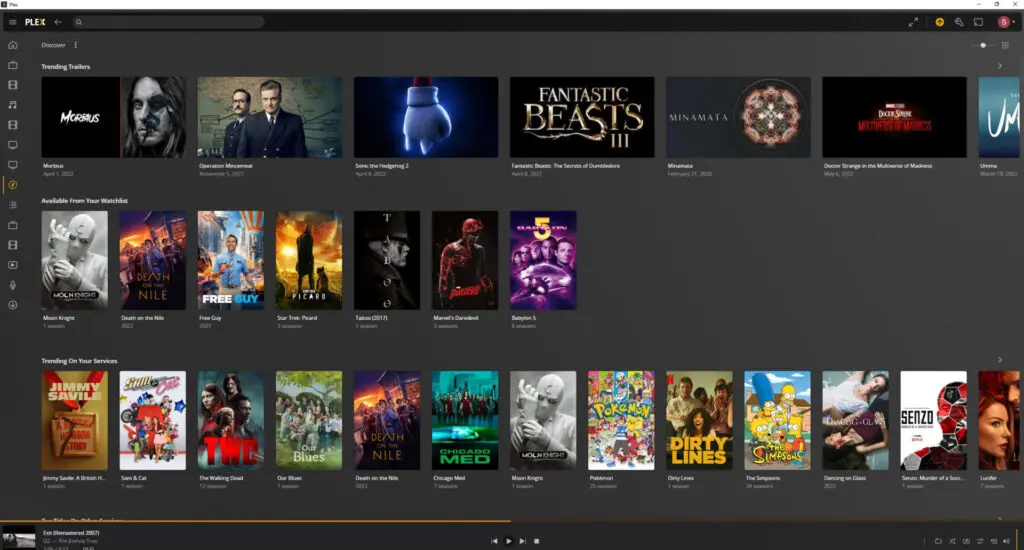The height and width of the screenshot is (550, 1024).
Task: Go back using the arrow beside Plex logo
Action: [58, 22]
